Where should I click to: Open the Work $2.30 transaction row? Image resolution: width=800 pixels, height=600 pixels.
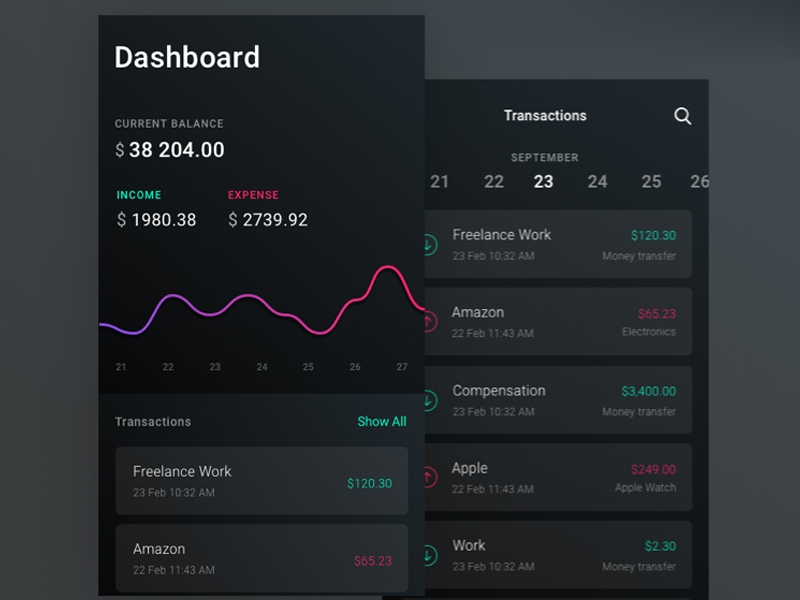point(558,555)
